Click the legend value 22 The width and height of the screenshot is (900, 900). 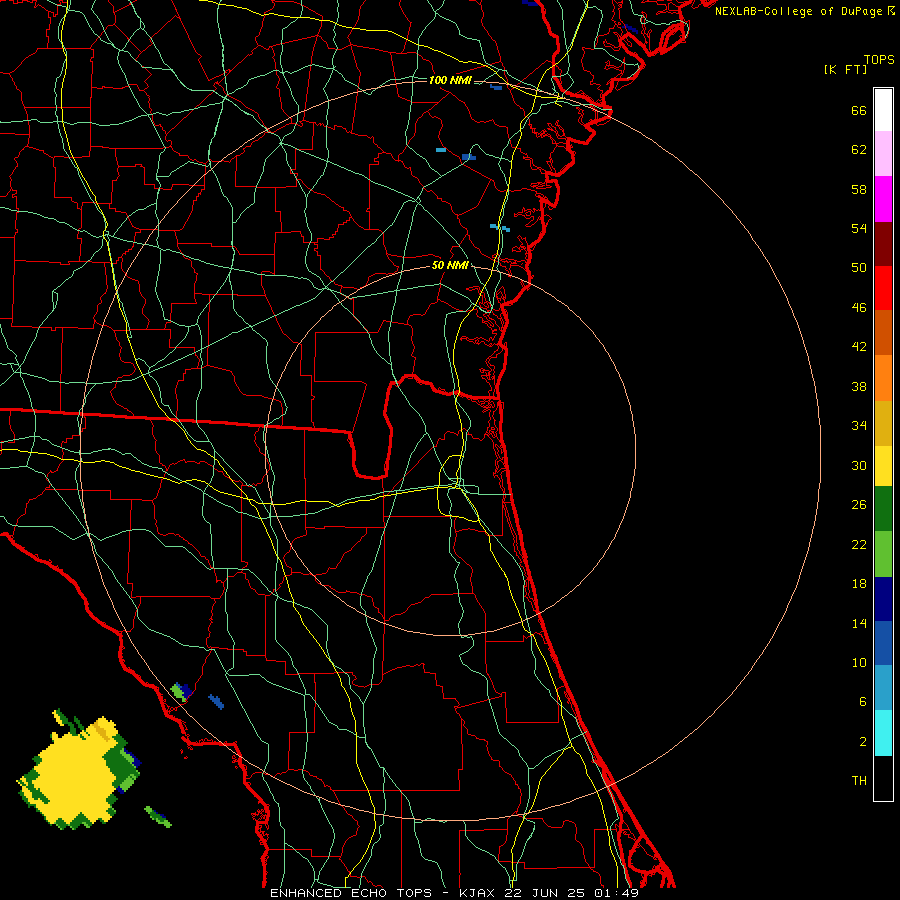coord(859,544)
